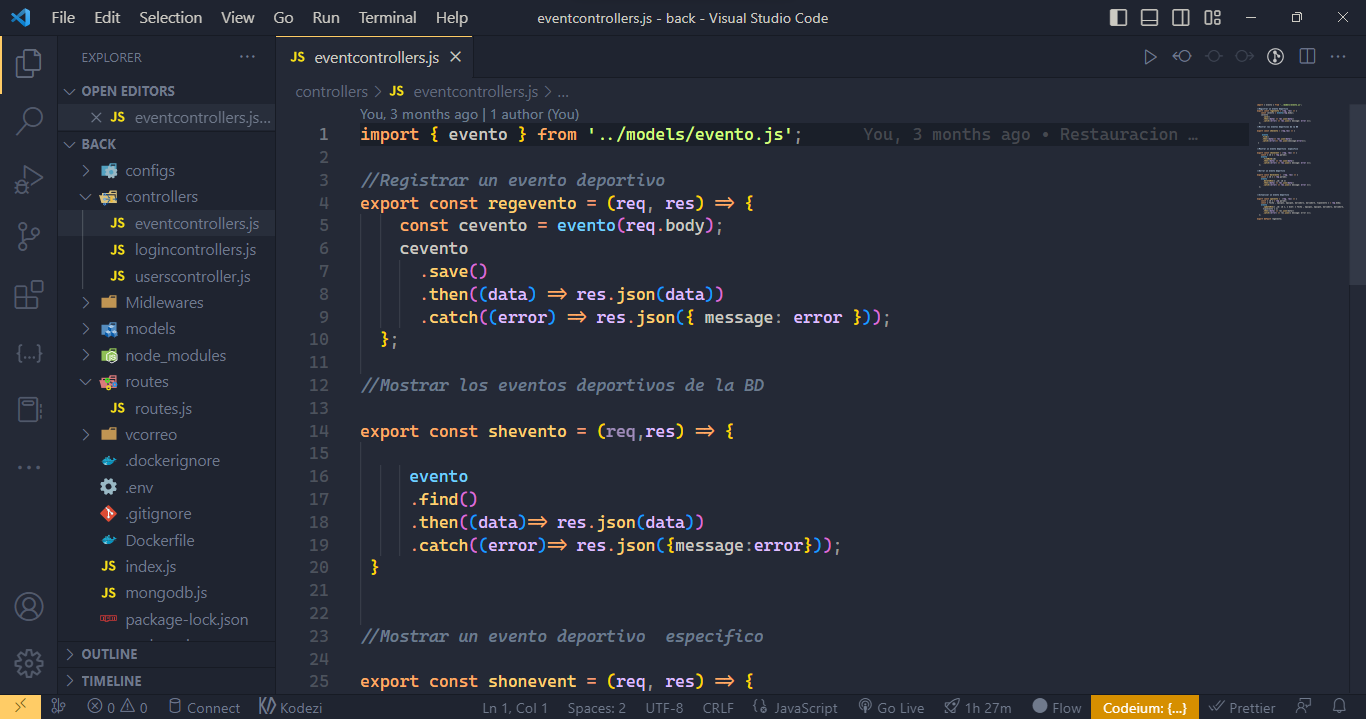Expand the Midlewares folder
This screenshot has height=719, width=1366.
coord(164,302)
